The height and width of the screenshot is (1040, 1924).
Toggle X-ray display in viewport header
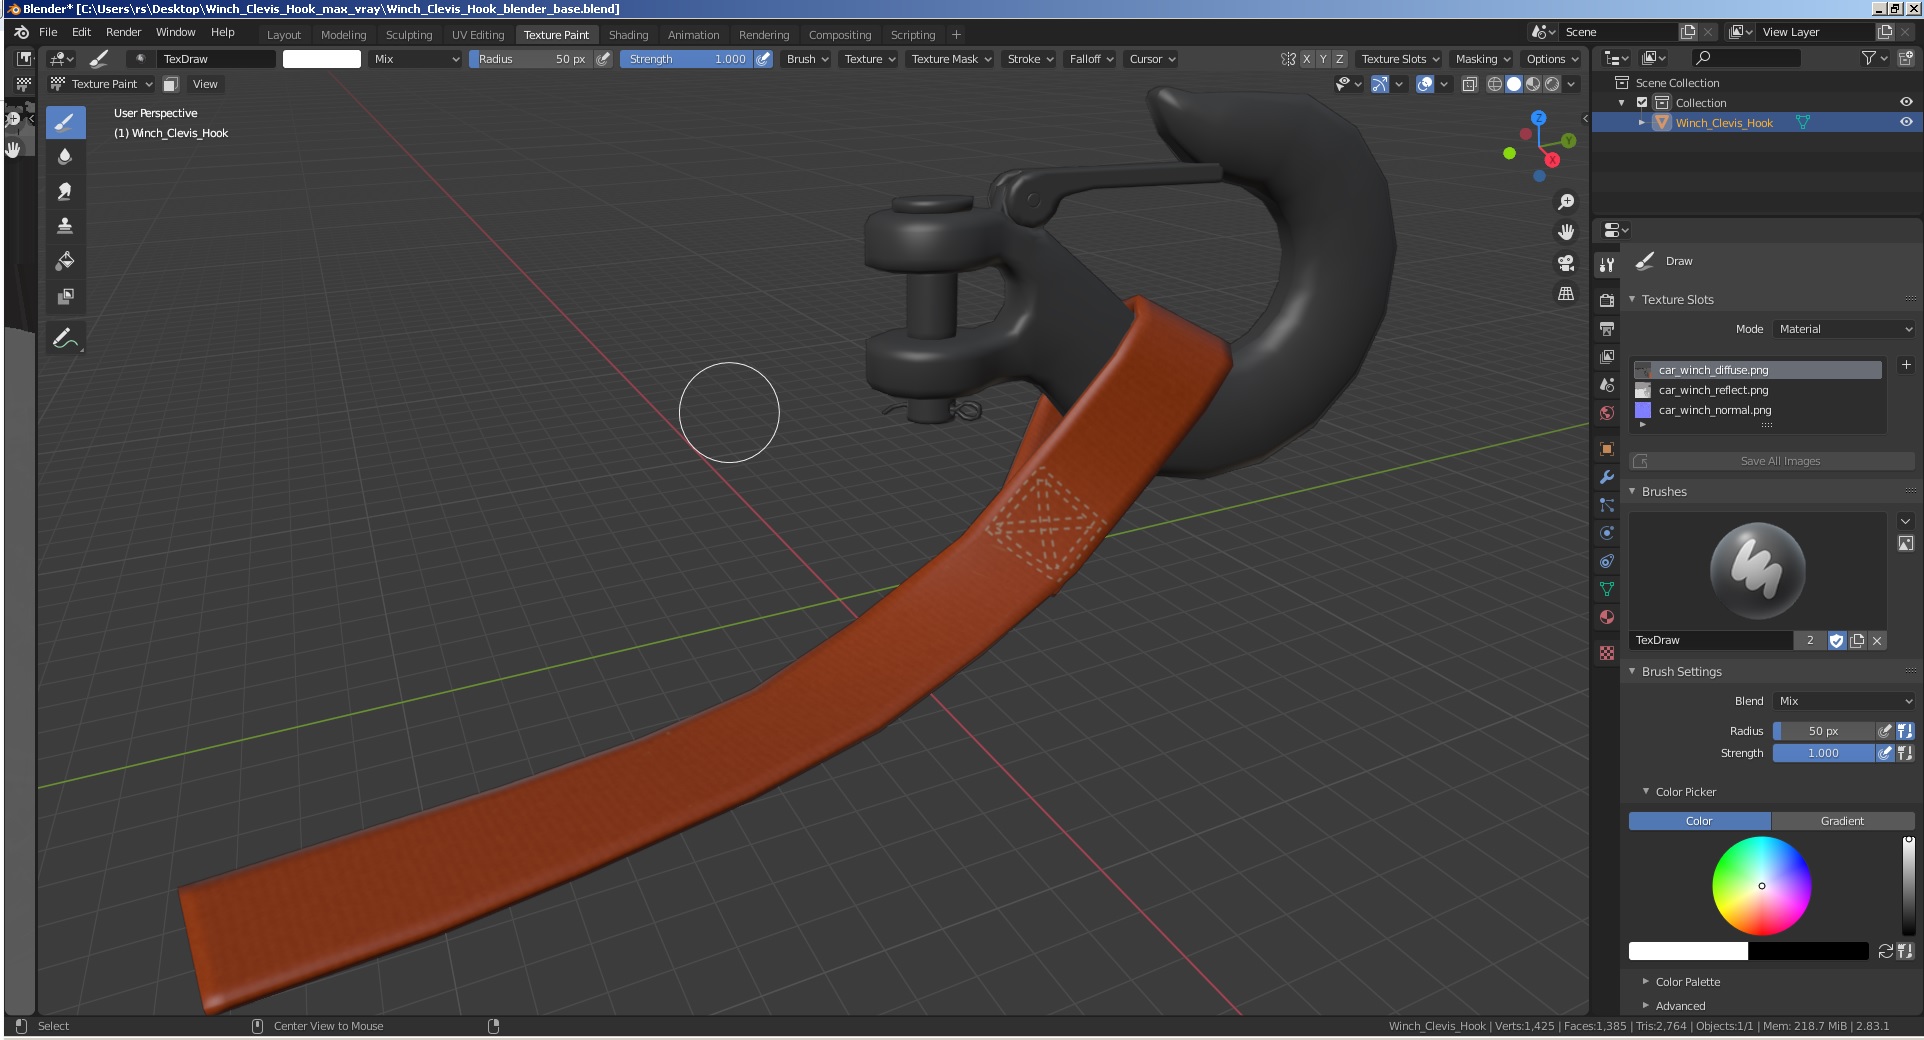click(1470, 85)
